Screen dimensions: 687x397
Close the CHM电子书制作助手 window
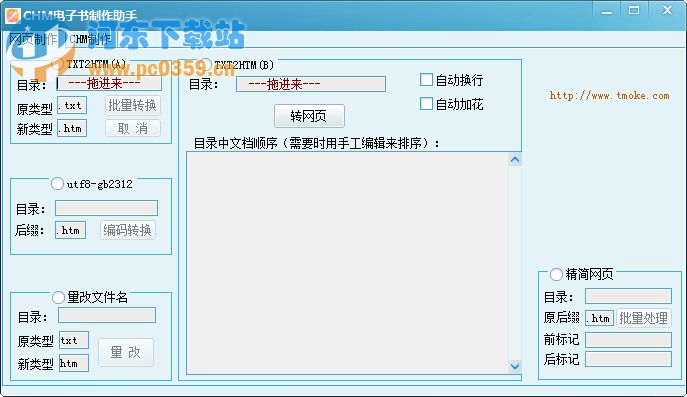tap(667, 10)
